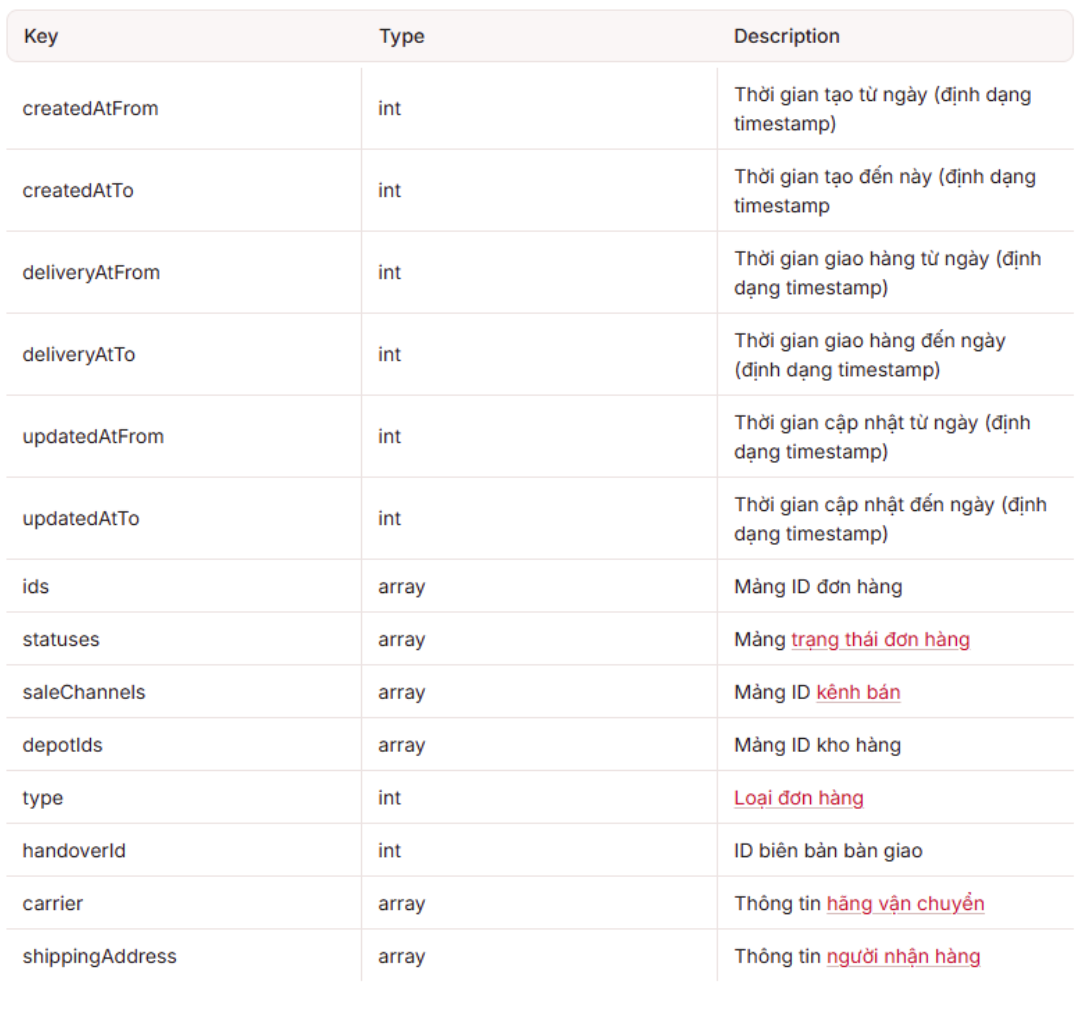Select the createdAtFrom key cell
Viewport: 1084px width, 1012px height.
(90, 109)
